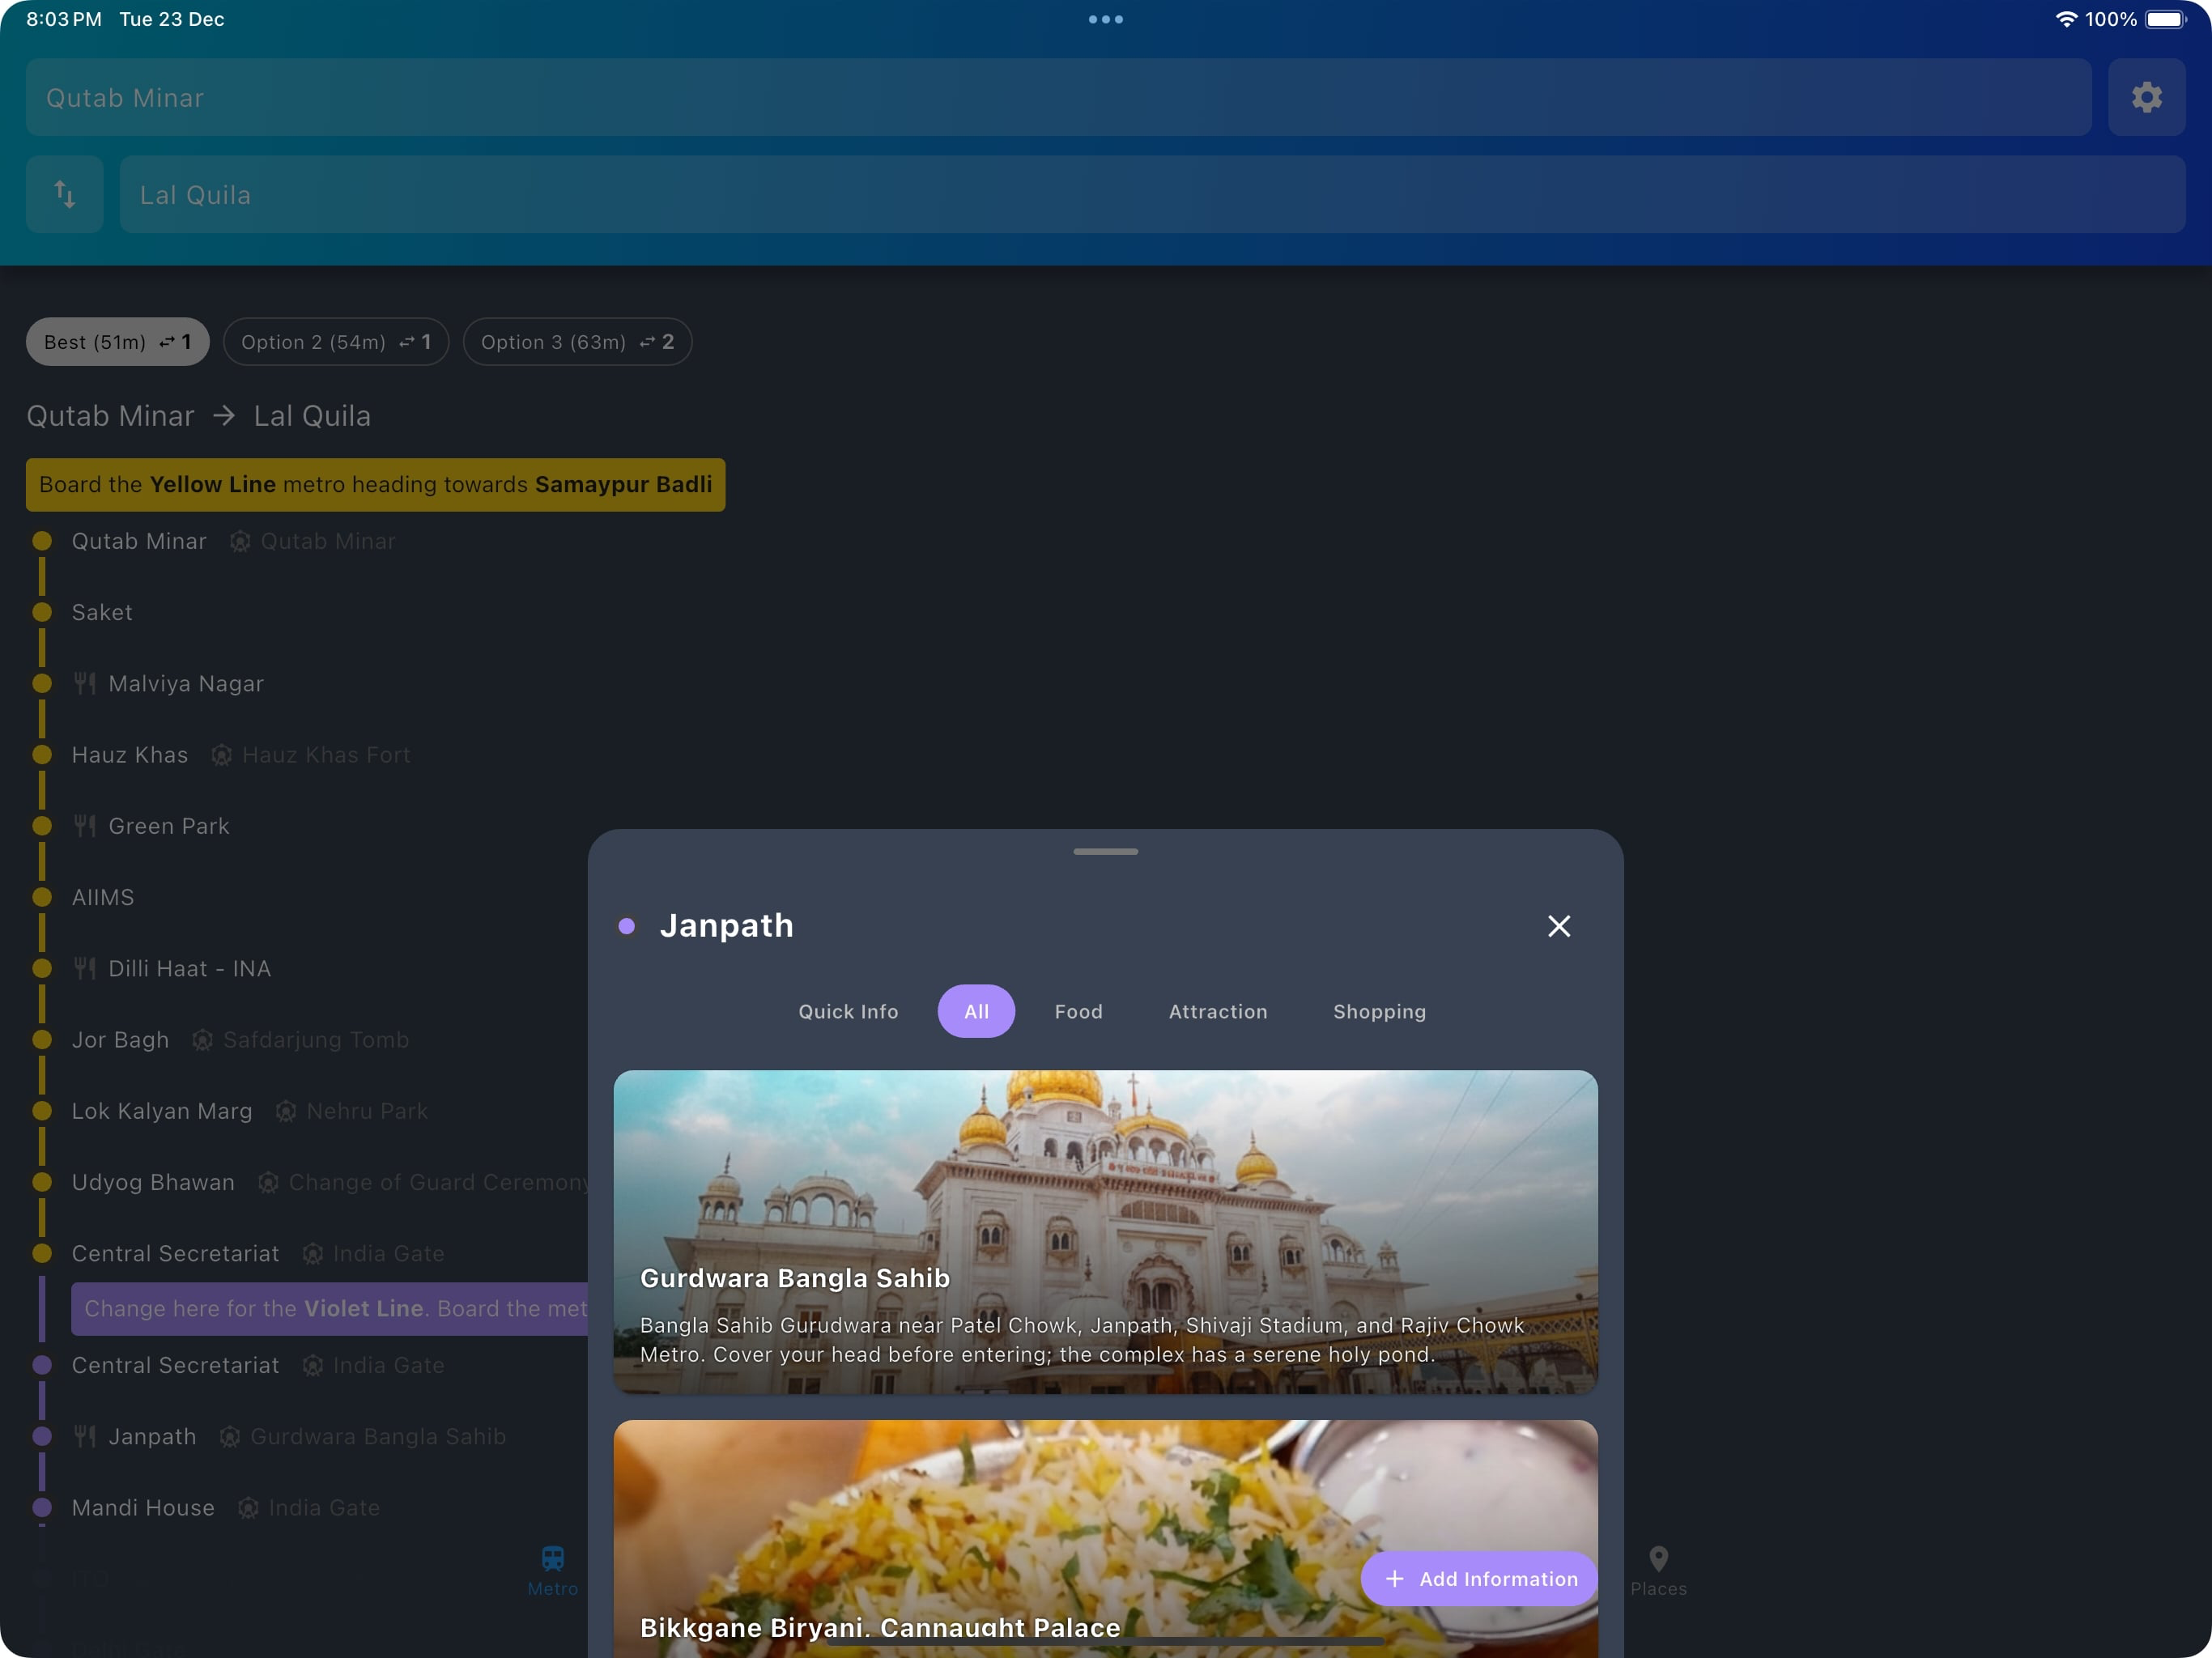Image resolution: width=2212 pixels, height=1658 pixels.
Task: Tap attraction icon next to Gurdwara Bangla Sahib label
Action: pos(230,1437)
